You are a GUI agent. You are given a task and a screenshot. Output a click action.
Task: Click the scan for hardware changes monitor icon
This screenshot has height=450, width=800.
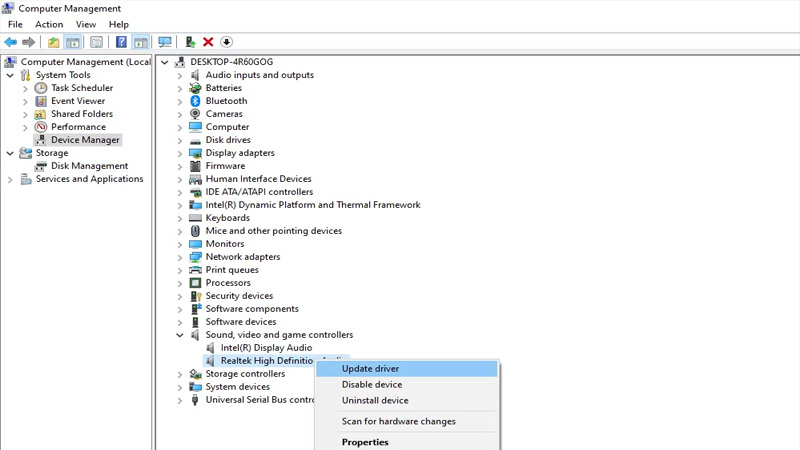164,42
